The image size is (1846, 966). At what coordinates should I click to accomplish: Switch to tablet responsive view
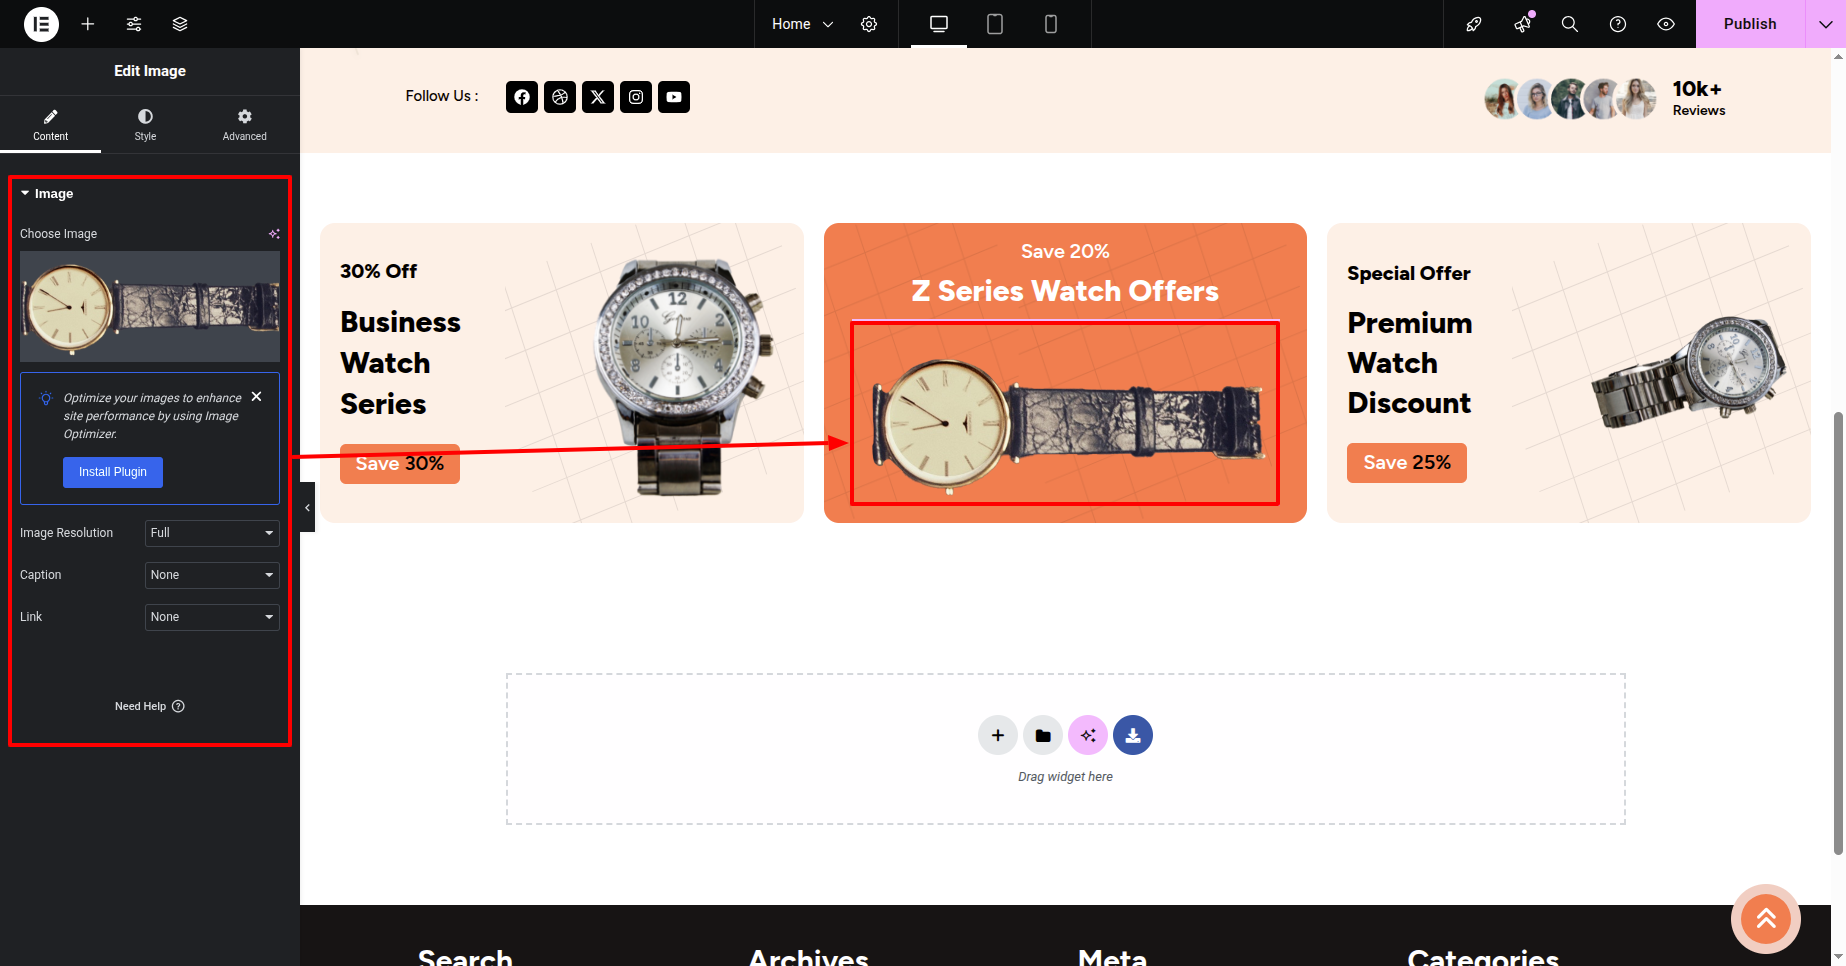coord(995,24)
